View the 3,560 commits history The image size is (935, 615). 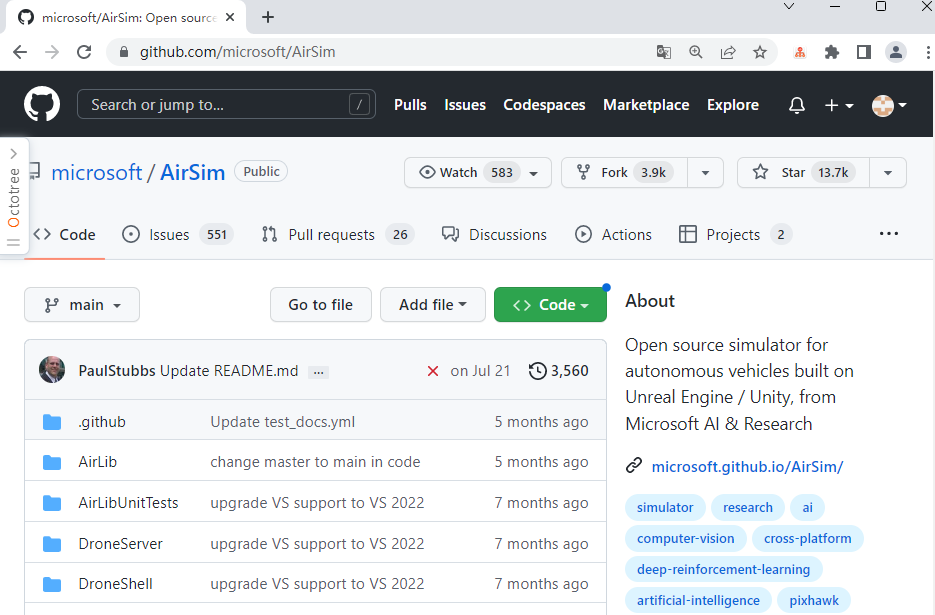(x=559, y=370)
